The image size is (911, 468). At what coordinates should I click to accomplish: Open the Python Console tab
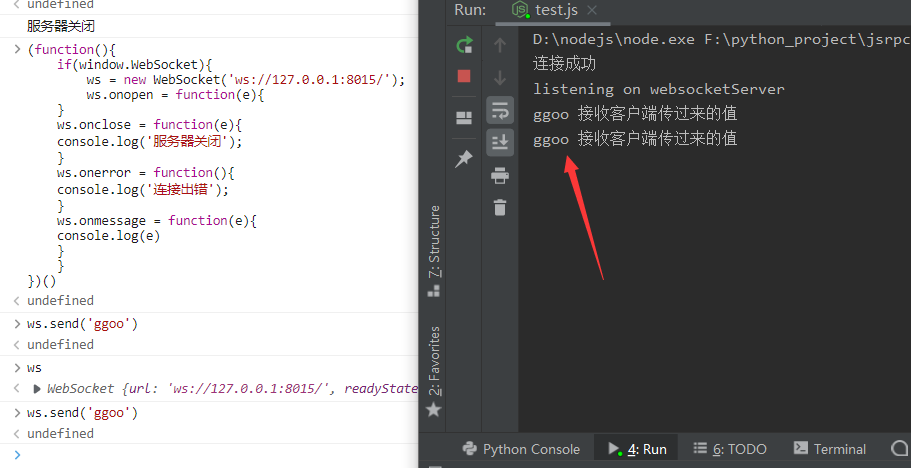click(519, 449)
